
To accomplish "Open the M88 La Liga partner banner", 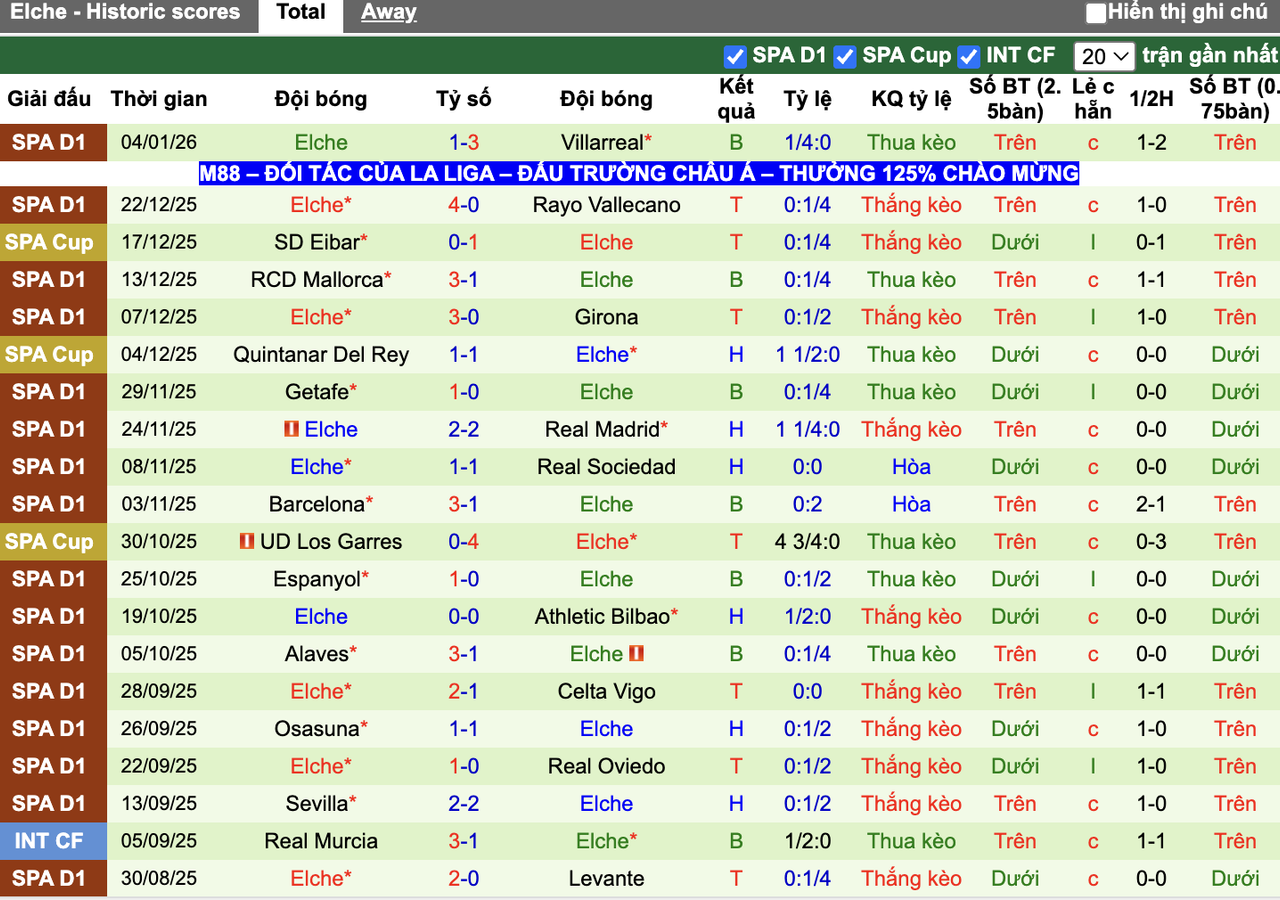I will [x=639, y=174].
